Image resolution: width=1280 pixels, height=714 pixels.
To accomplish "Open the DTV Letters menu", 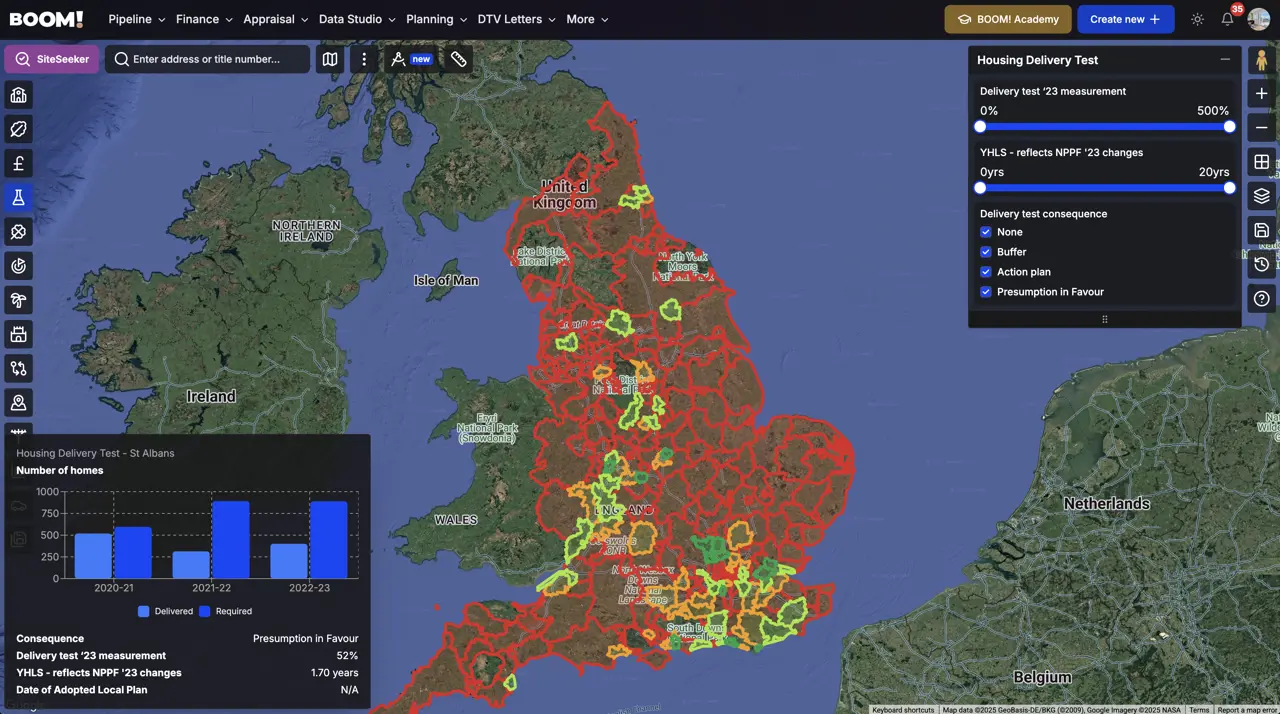I will click(516, 19).
